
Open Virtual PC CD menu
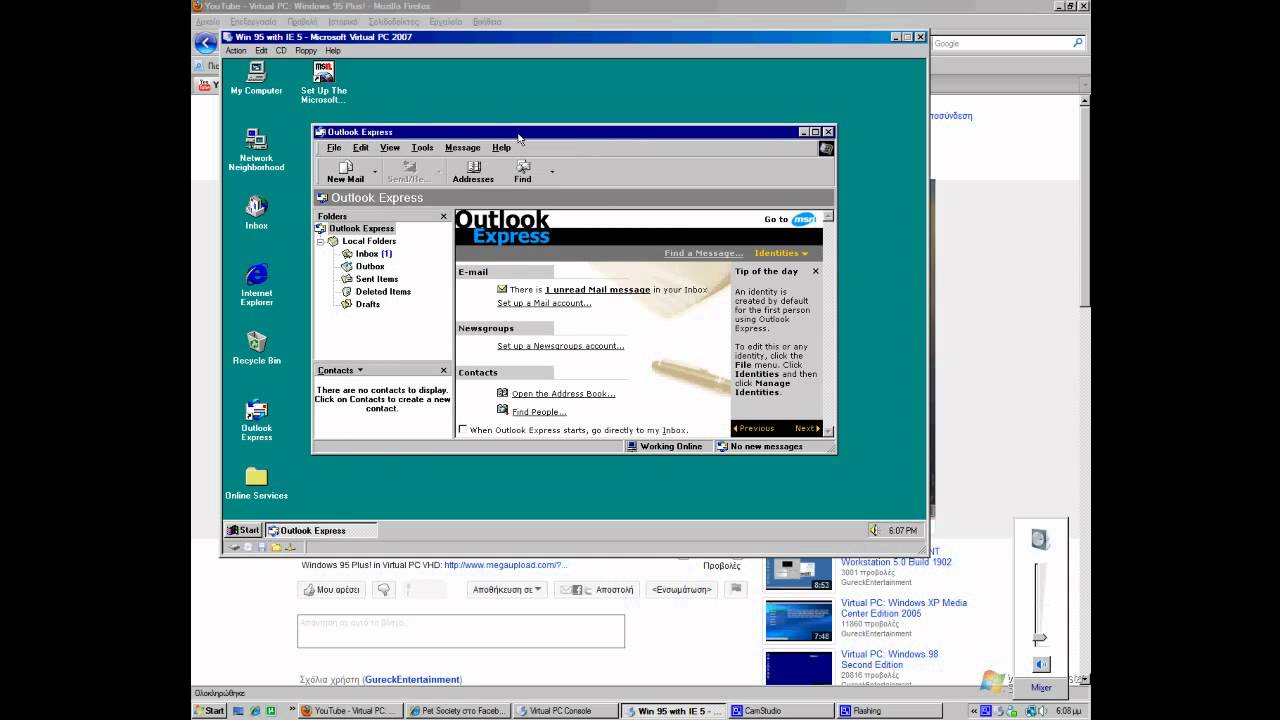(281, 50)
